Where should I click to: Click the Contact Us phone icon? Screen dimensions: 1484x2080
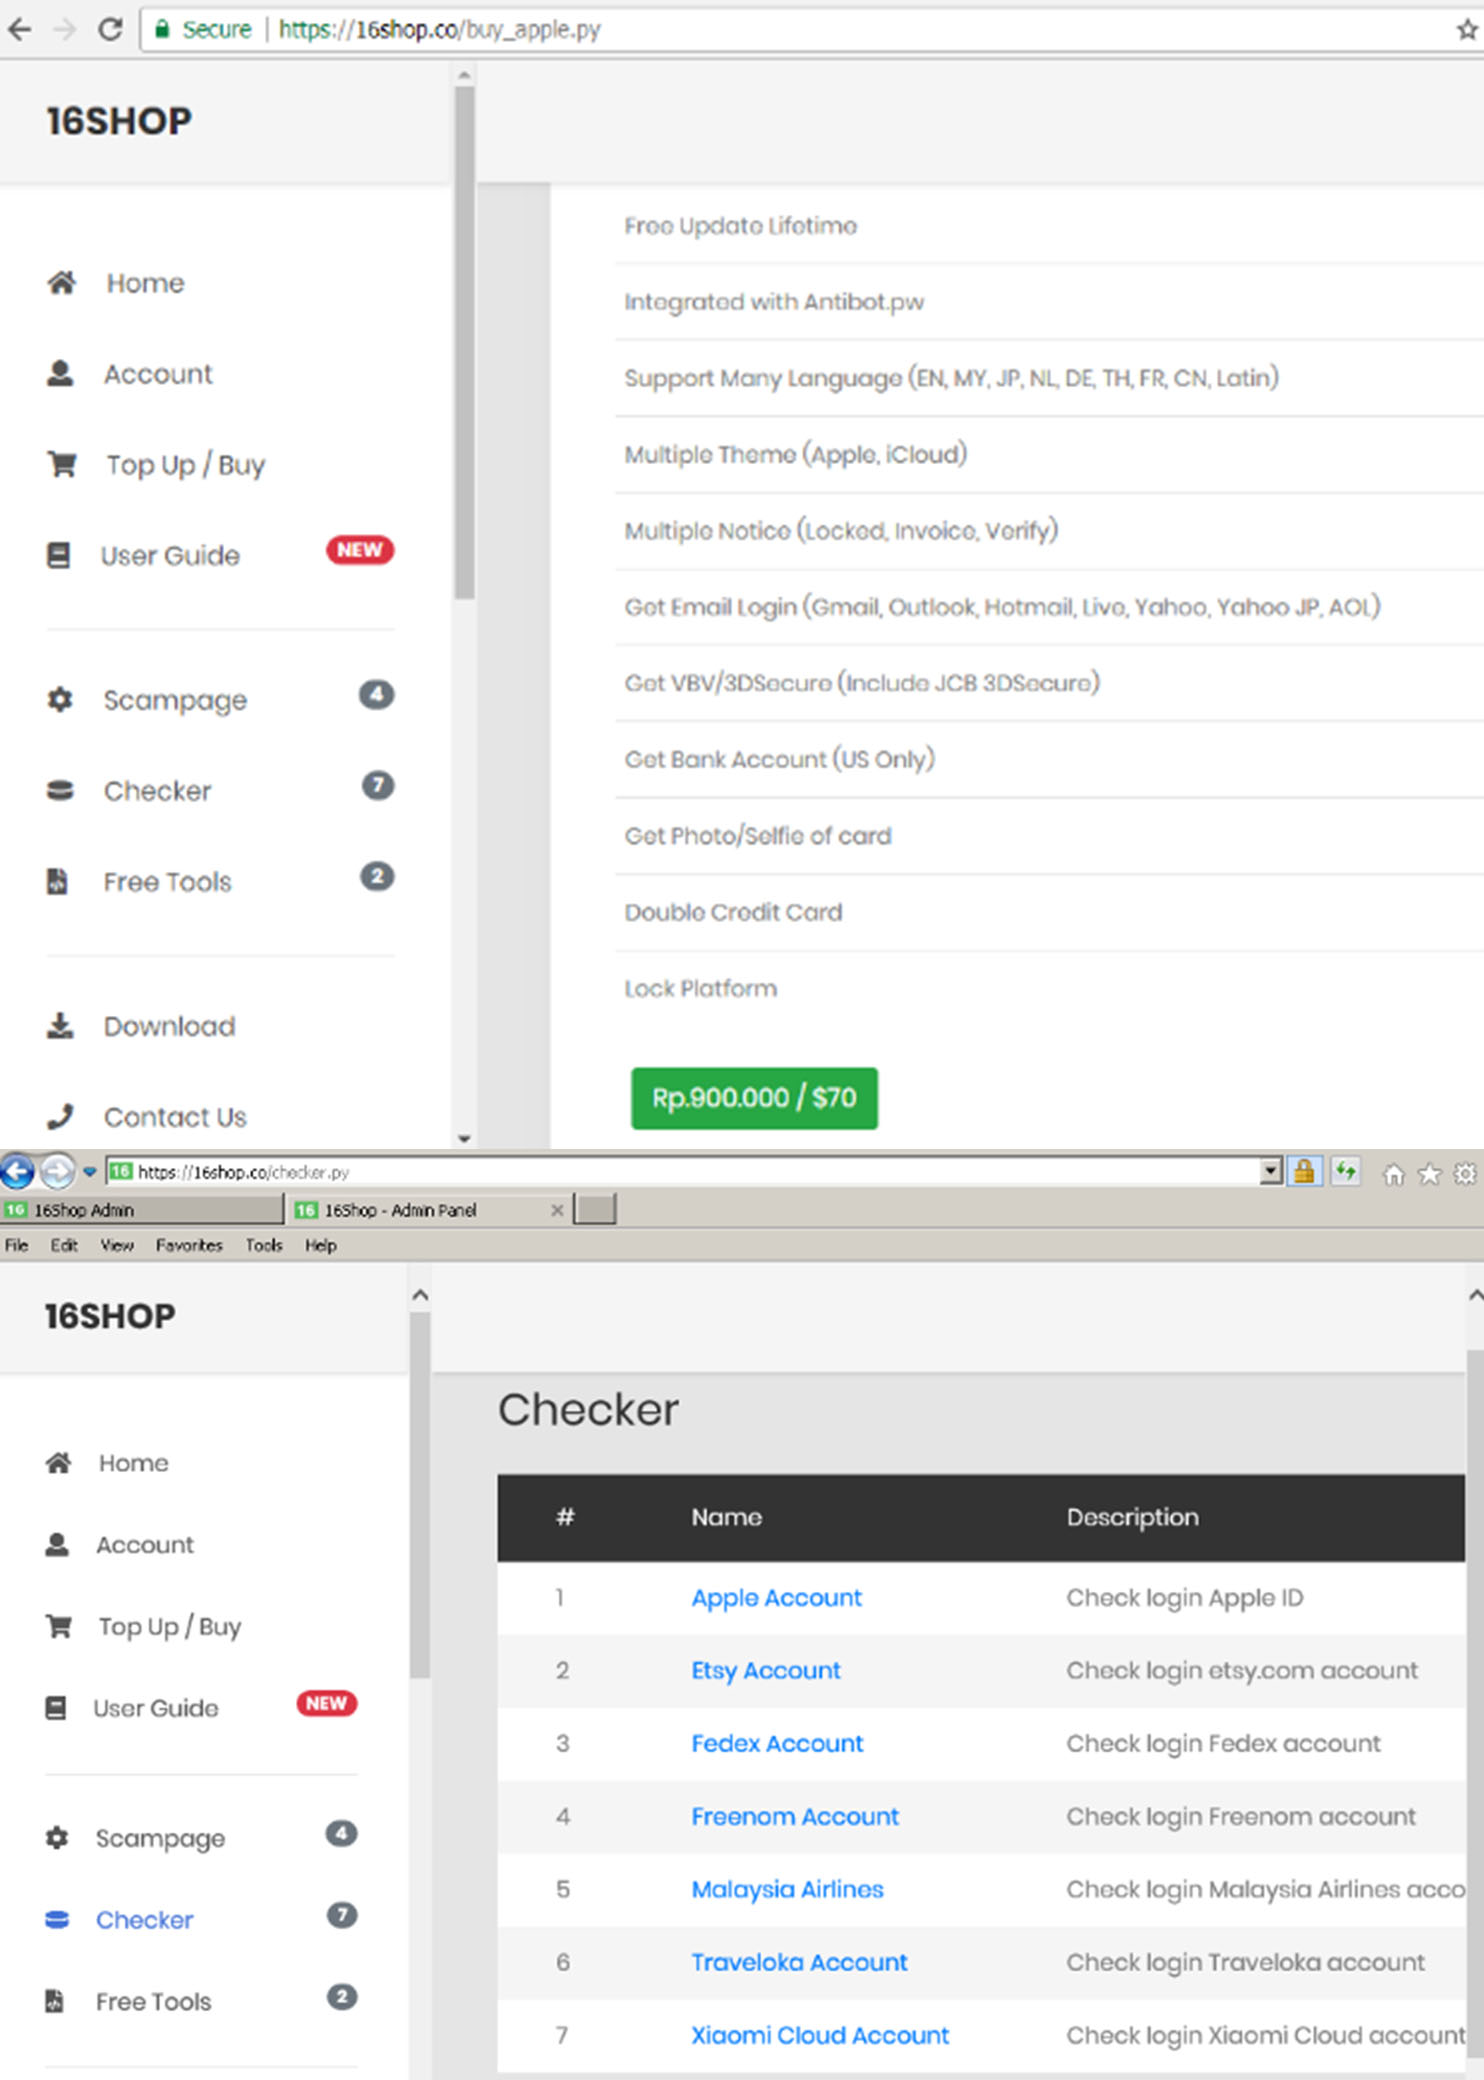click(60, 1116)
